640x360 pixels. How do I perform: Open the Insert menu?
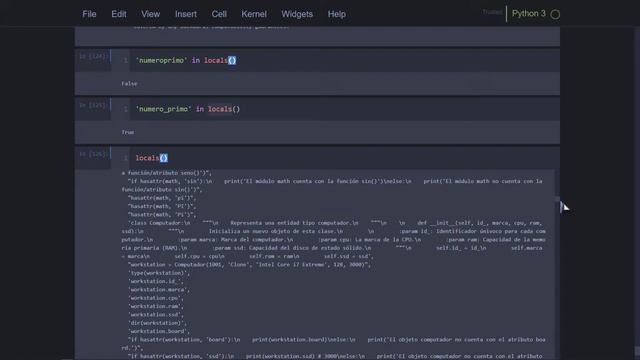coord(186,14)
